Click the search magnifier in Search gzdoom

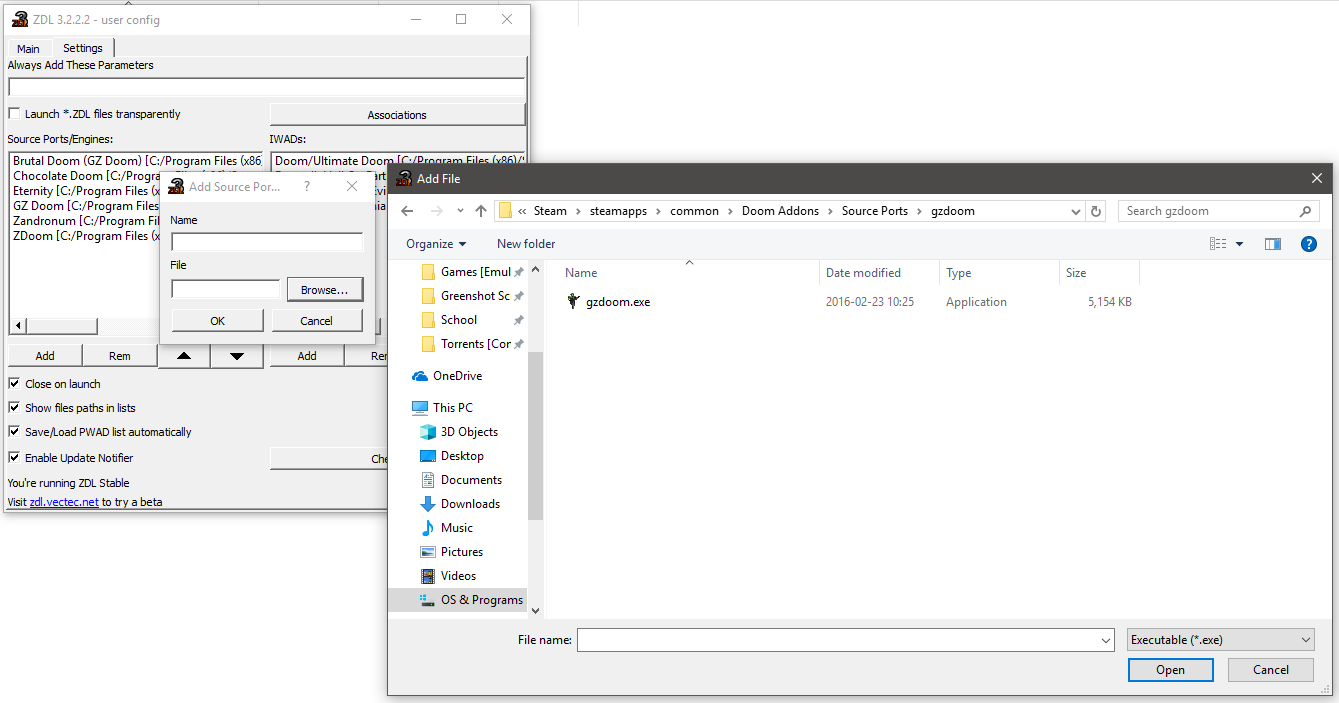click(x=1305, y=211)
